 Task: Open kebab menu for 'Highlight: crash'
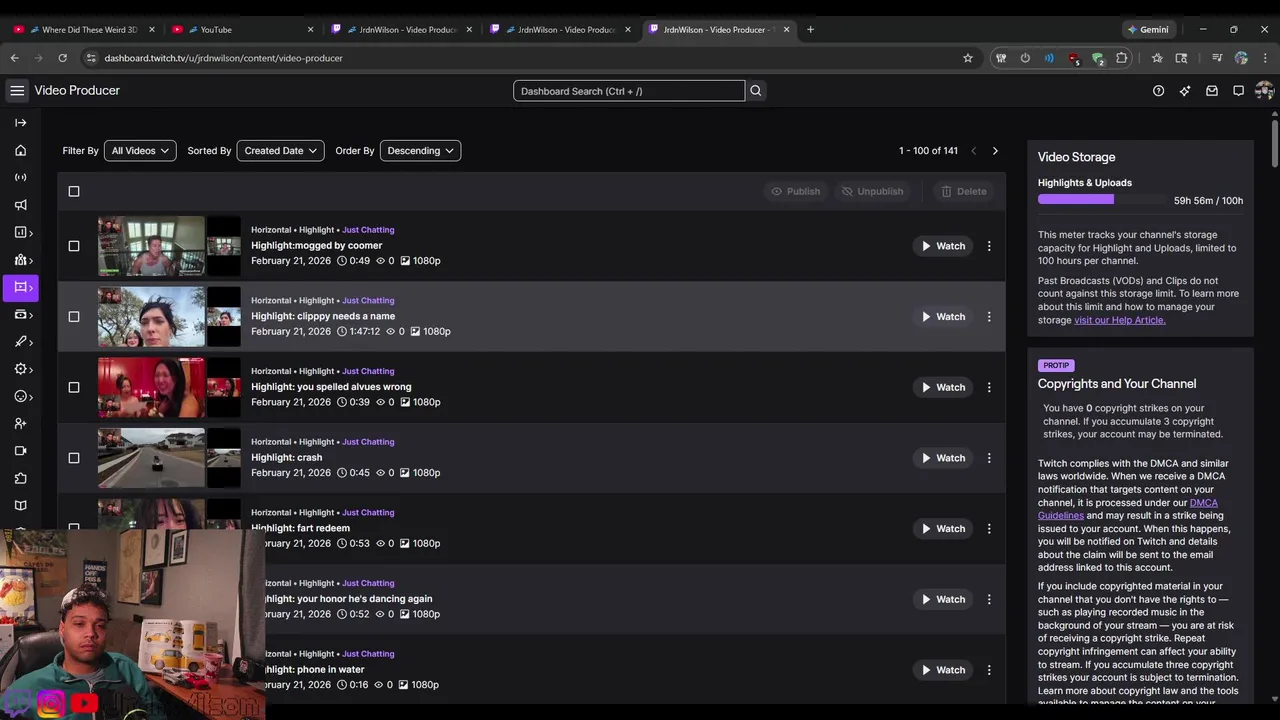989,458
